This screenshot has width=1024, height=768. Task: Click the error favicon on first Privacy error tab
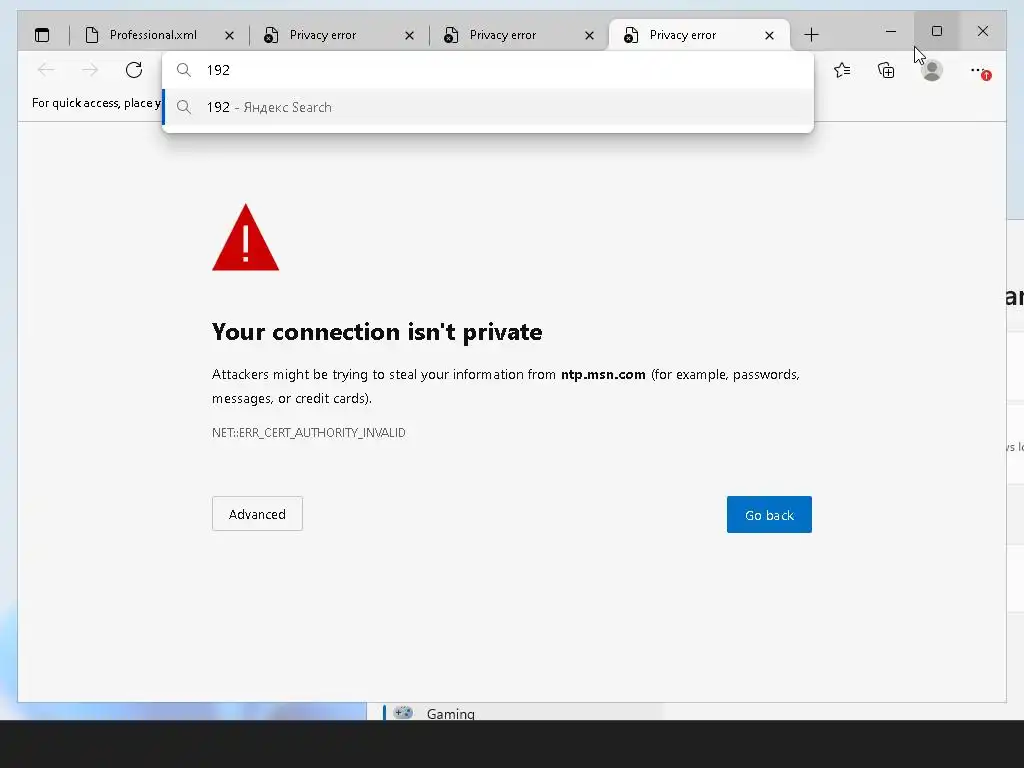click(x=271, y=35)
